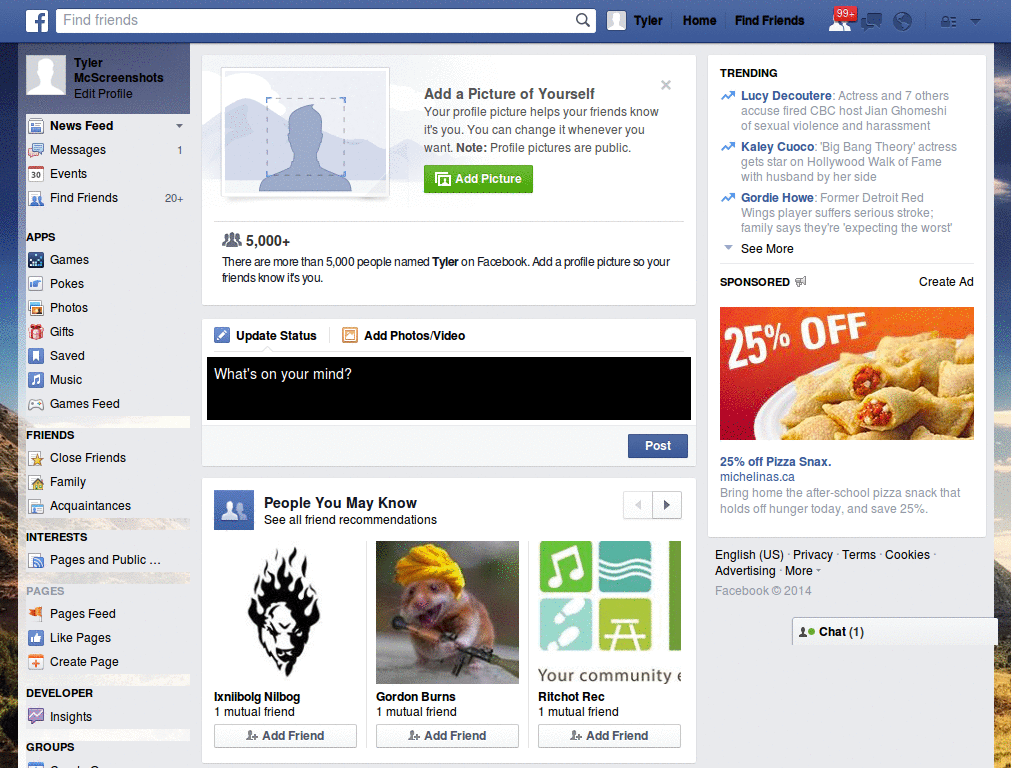Image resolution: width=1024 pixels, height=768 pixels.
Task: Click the 25% OFF pizza ad image
Action: pos(846,374)
